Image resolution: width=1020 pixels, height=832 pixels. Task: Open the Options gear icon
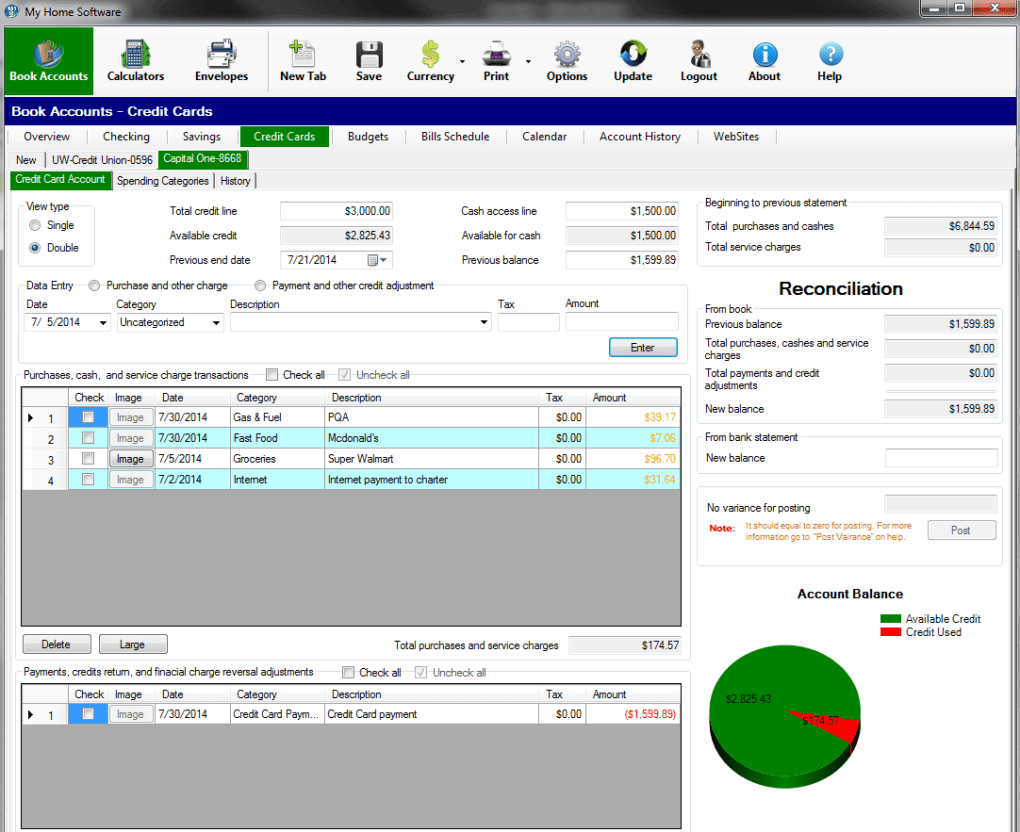(567, 60)
